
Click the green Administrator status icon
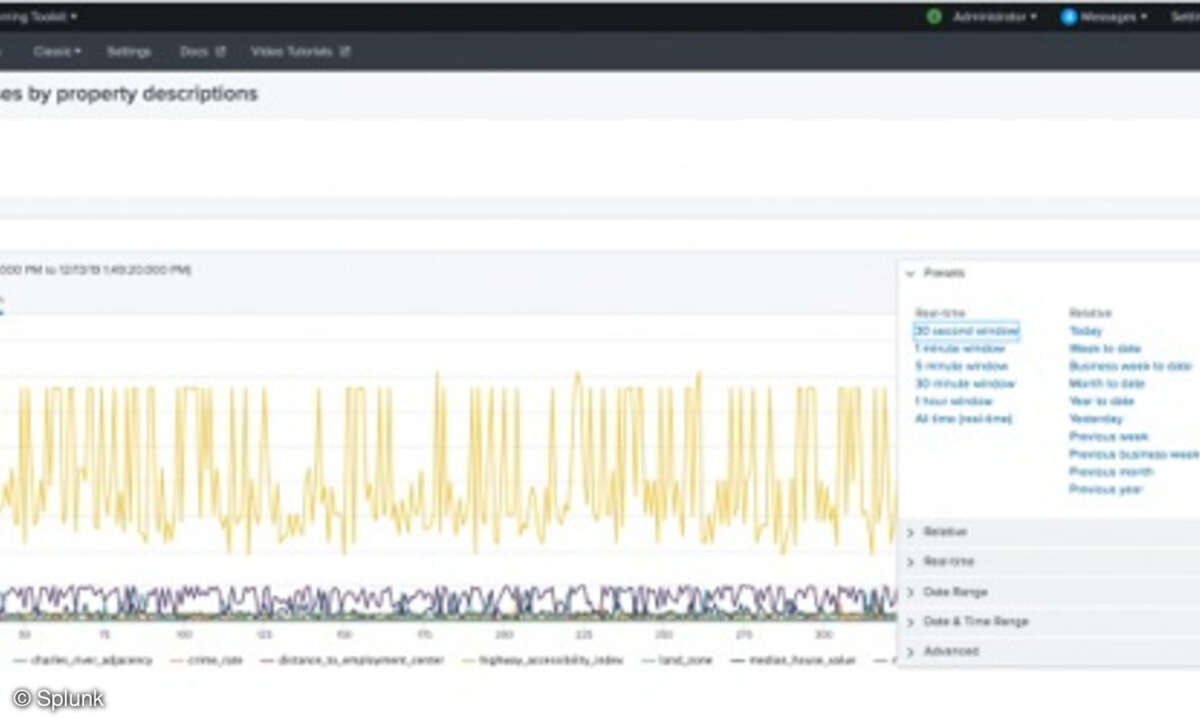[x=934, y=17]
